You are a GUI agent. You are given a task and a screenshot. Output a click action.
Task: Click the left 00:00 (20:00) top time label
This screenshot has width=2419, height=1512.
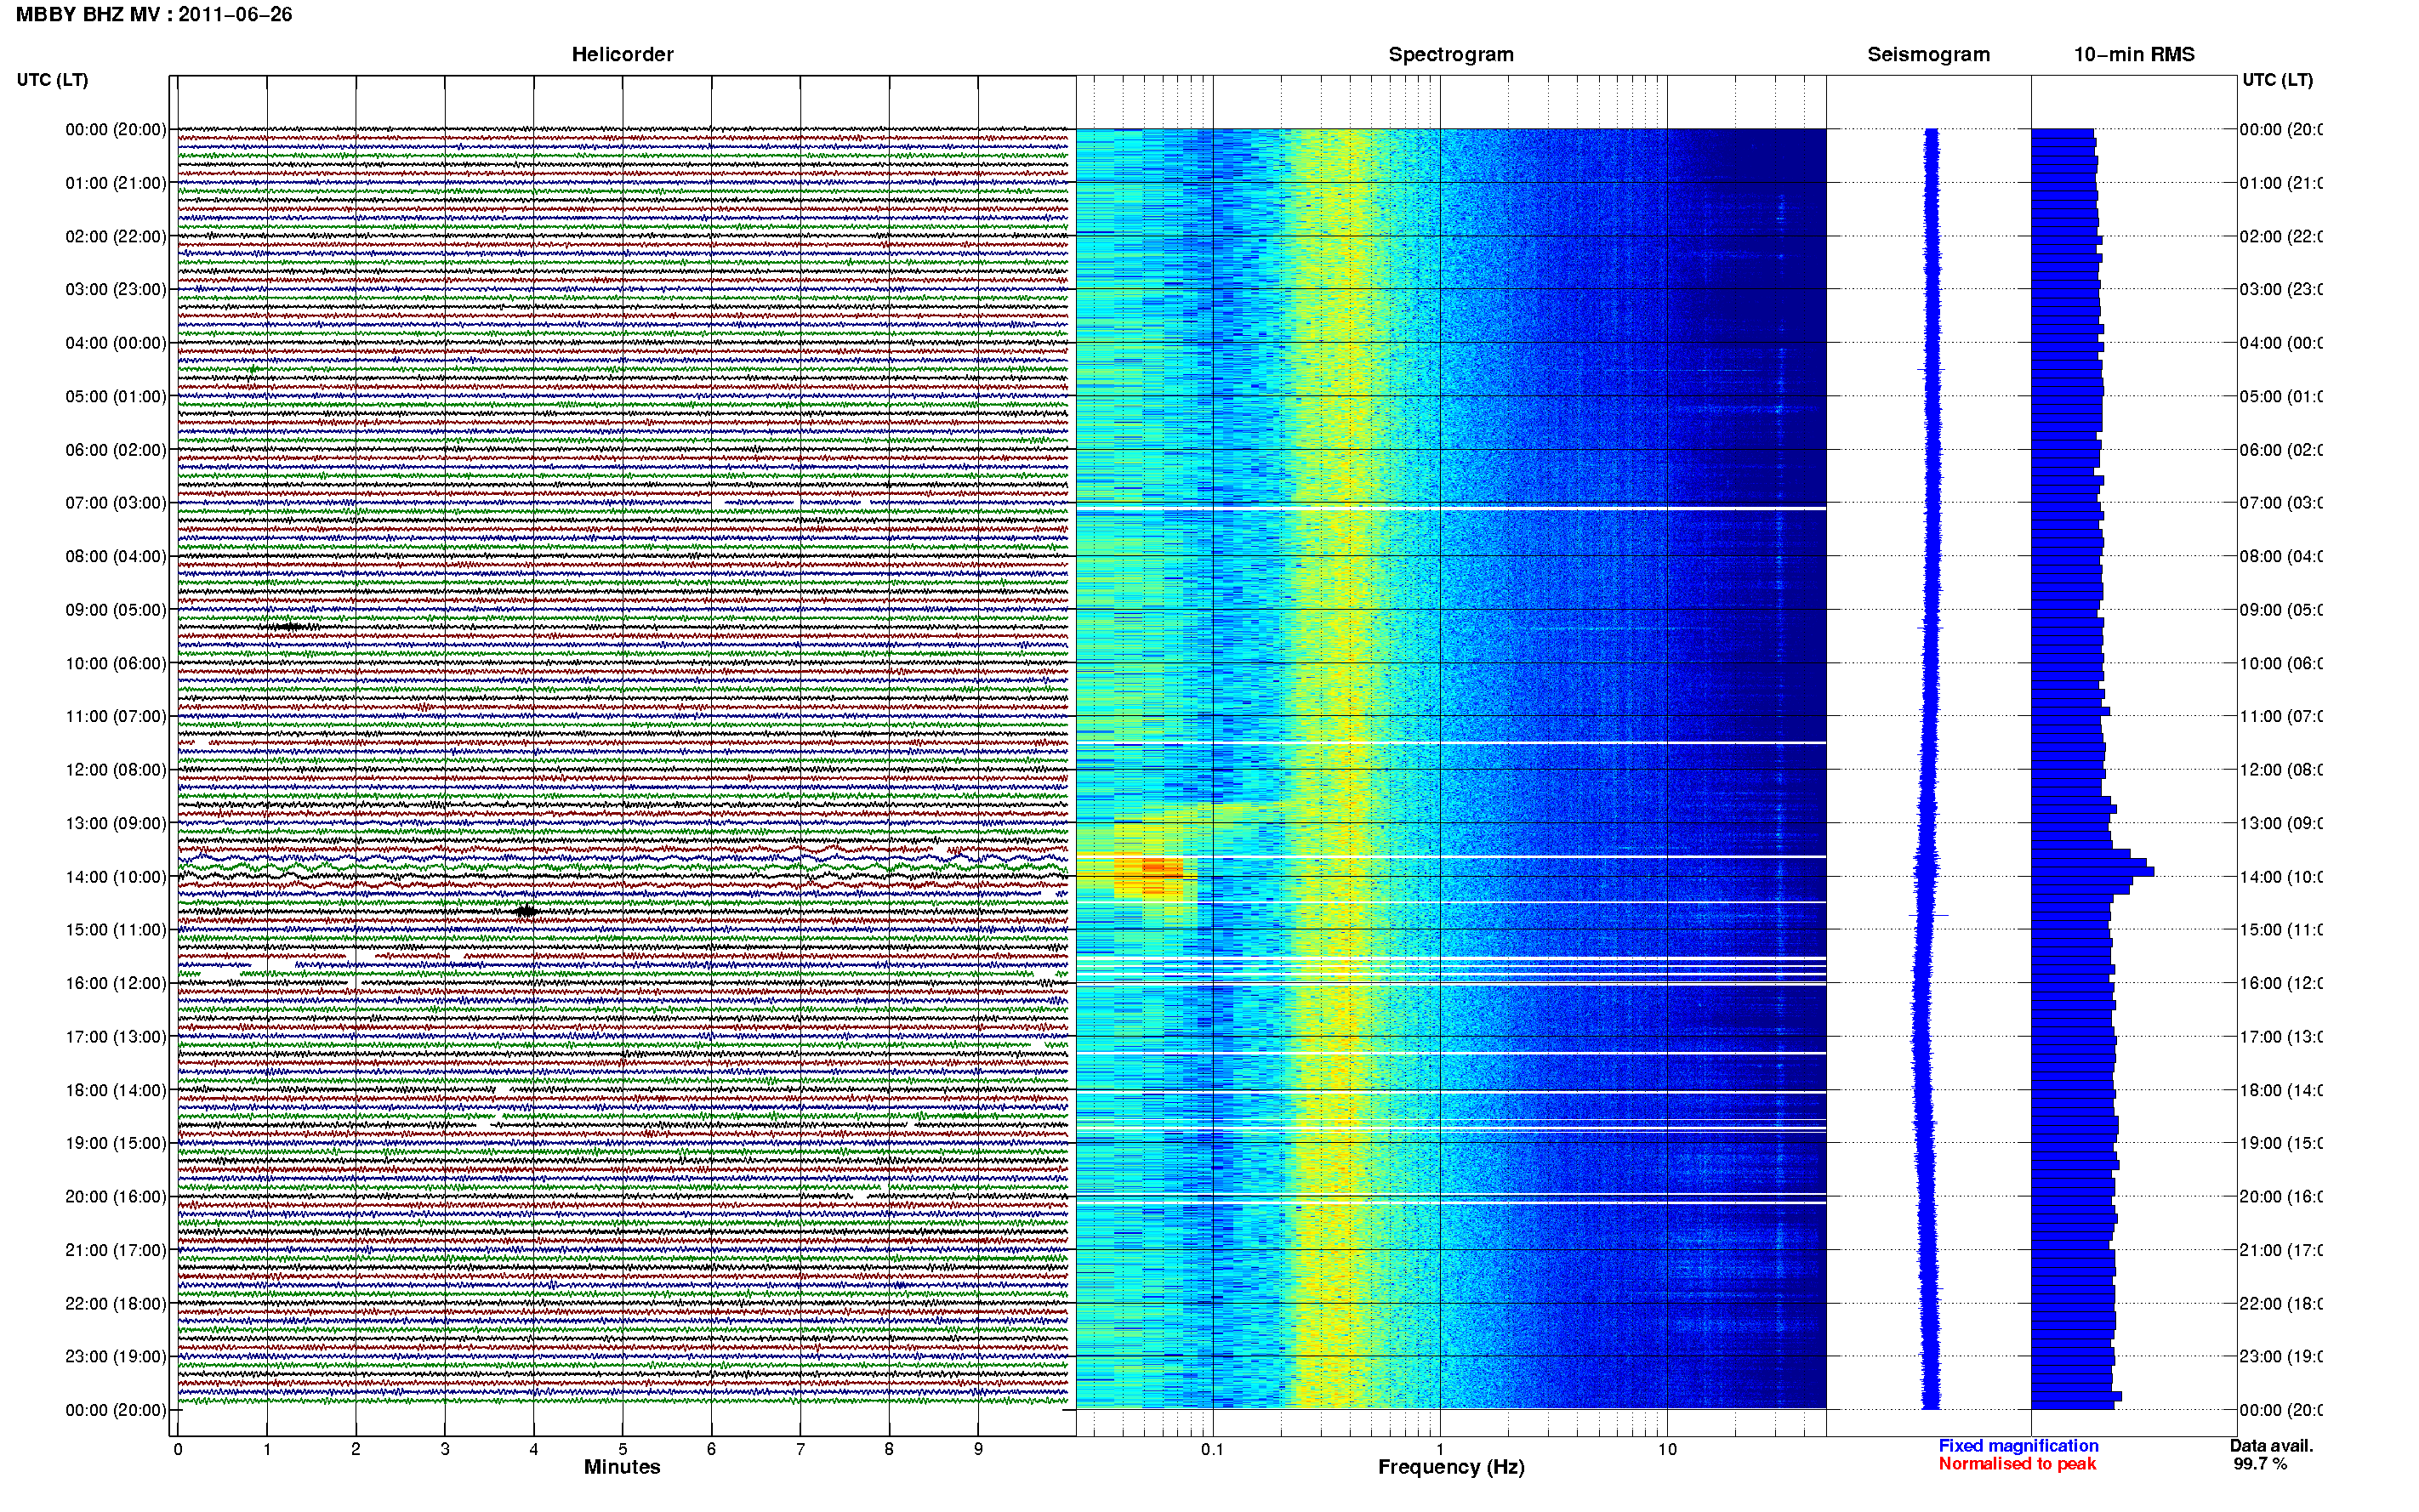point(116,129)
